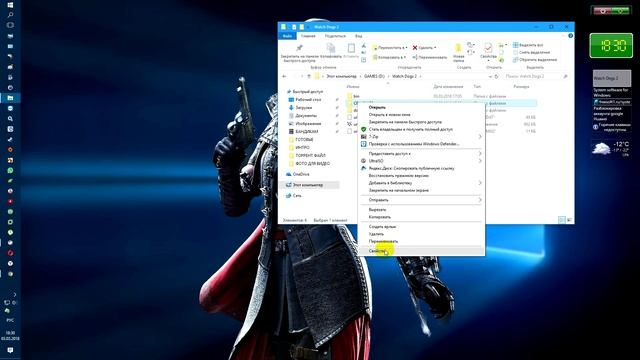This screenshot has height=360, width=640.
Task: Click the Invert selection ribbon icon
Action: coord(516,60)
